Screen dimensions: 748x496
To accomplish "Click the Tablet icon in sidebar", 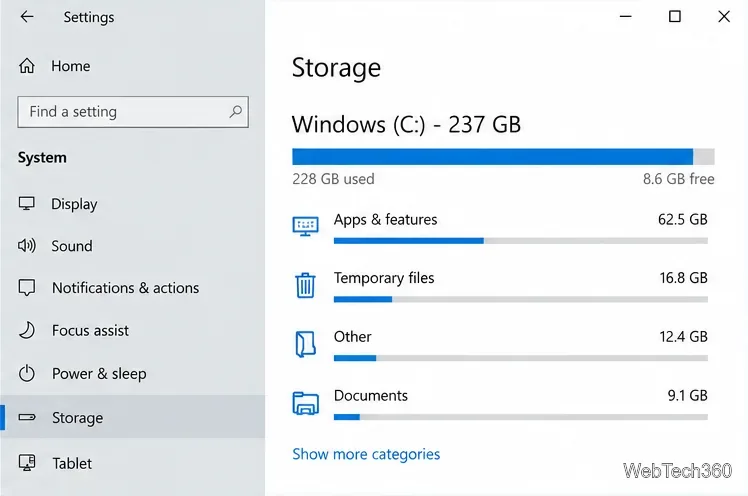I will [x=27, y=463].
